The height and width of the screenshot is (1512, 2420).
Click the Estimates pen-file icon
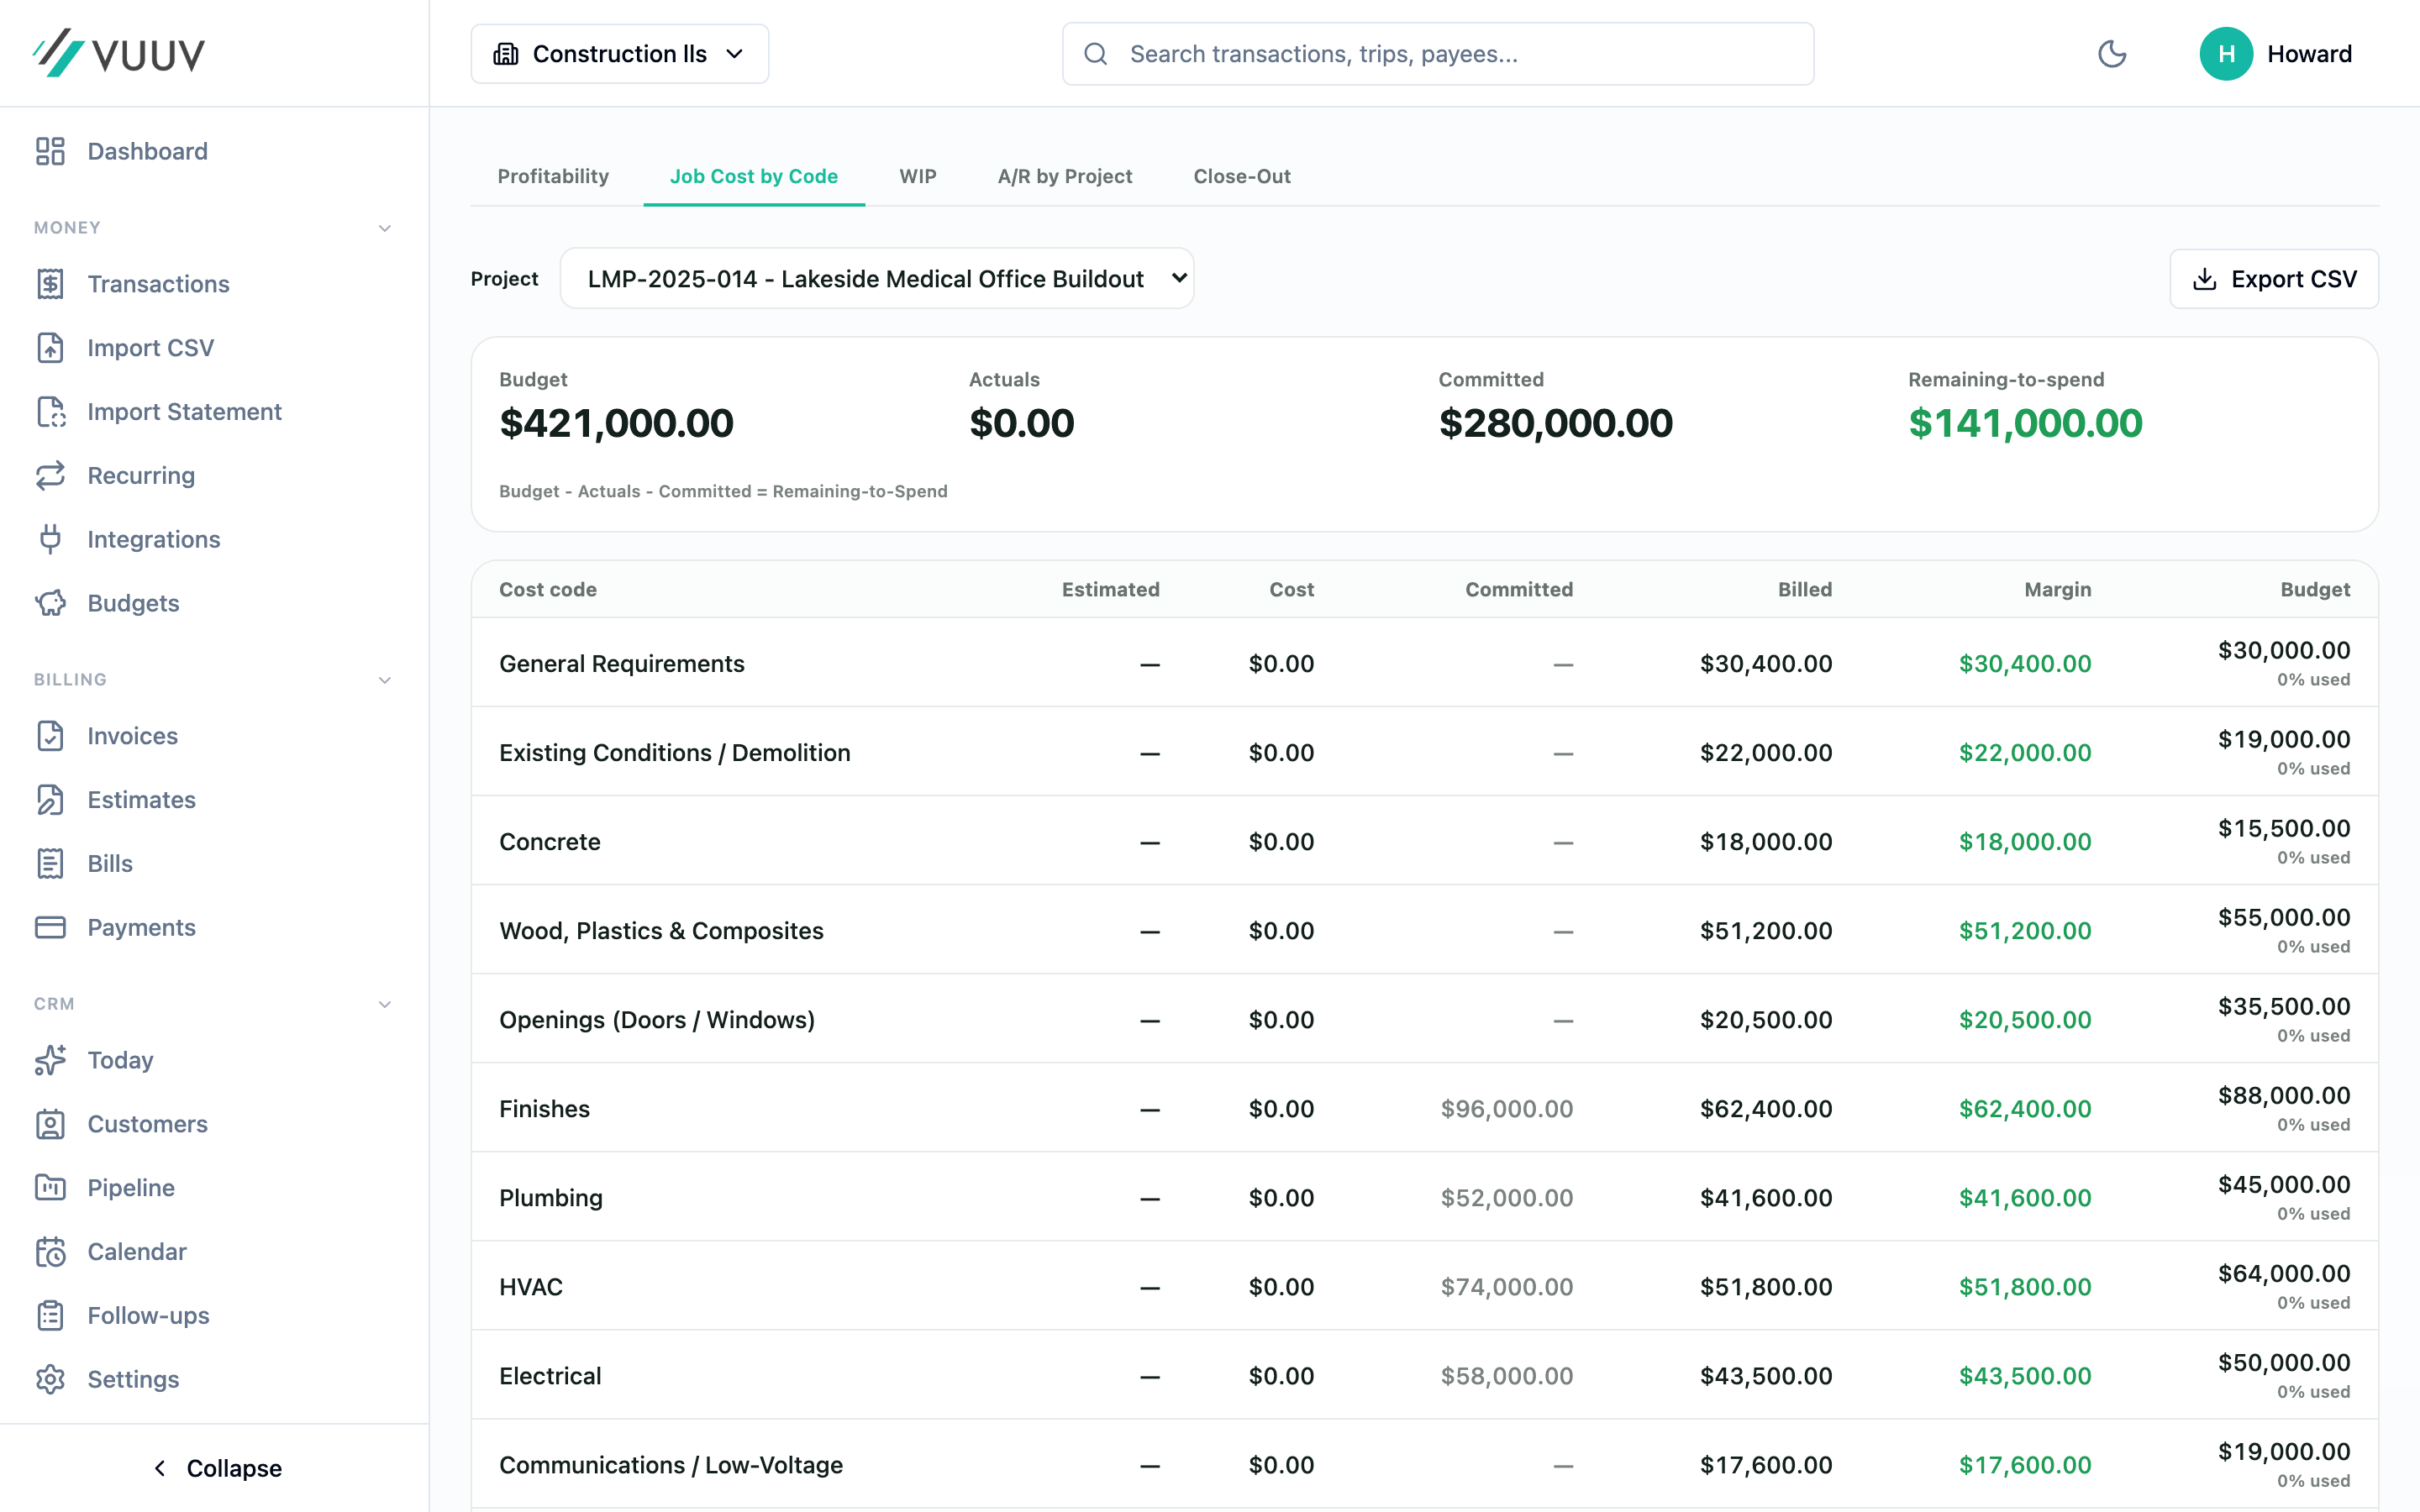[x=50, y=800]
